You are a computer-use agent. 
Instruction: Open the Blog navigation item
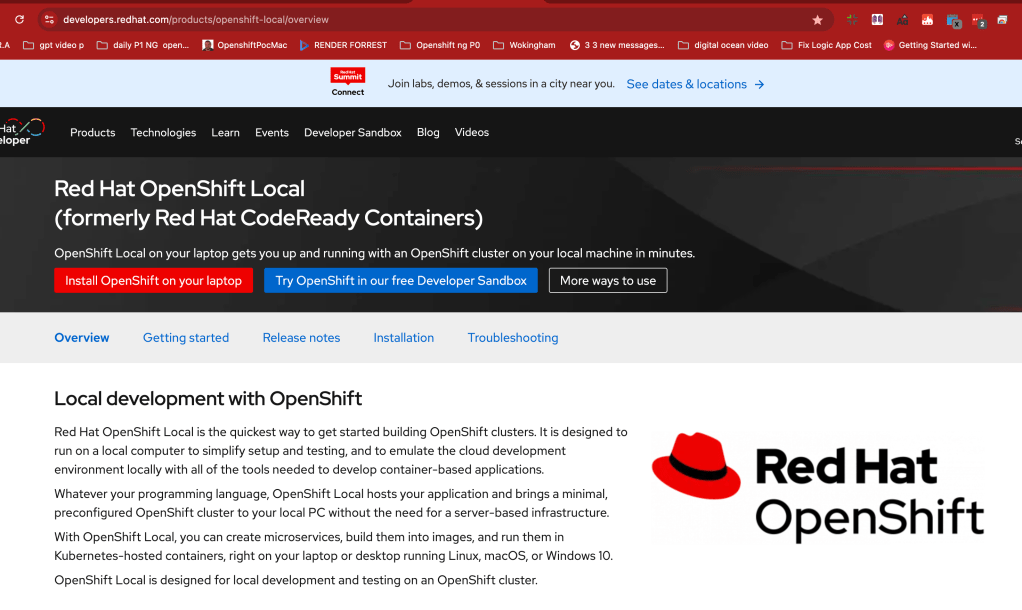[x=428, y=132]
